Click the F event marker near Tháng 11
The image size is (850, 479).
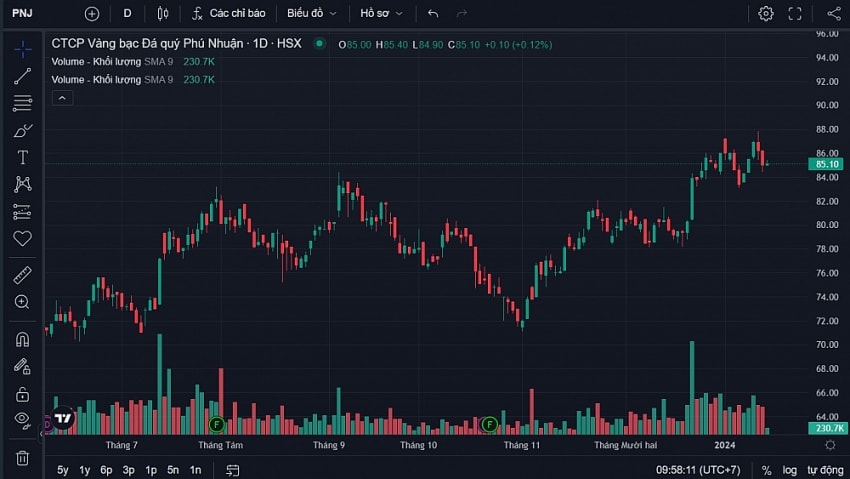click(x=490, y=424)
